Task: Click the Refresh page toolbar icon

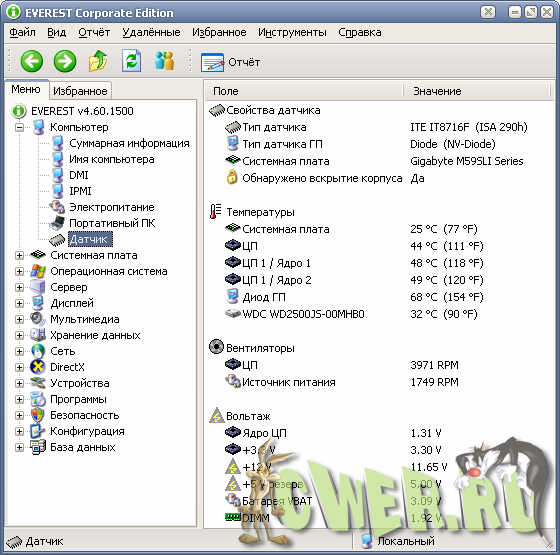Action: click(131, 61)
